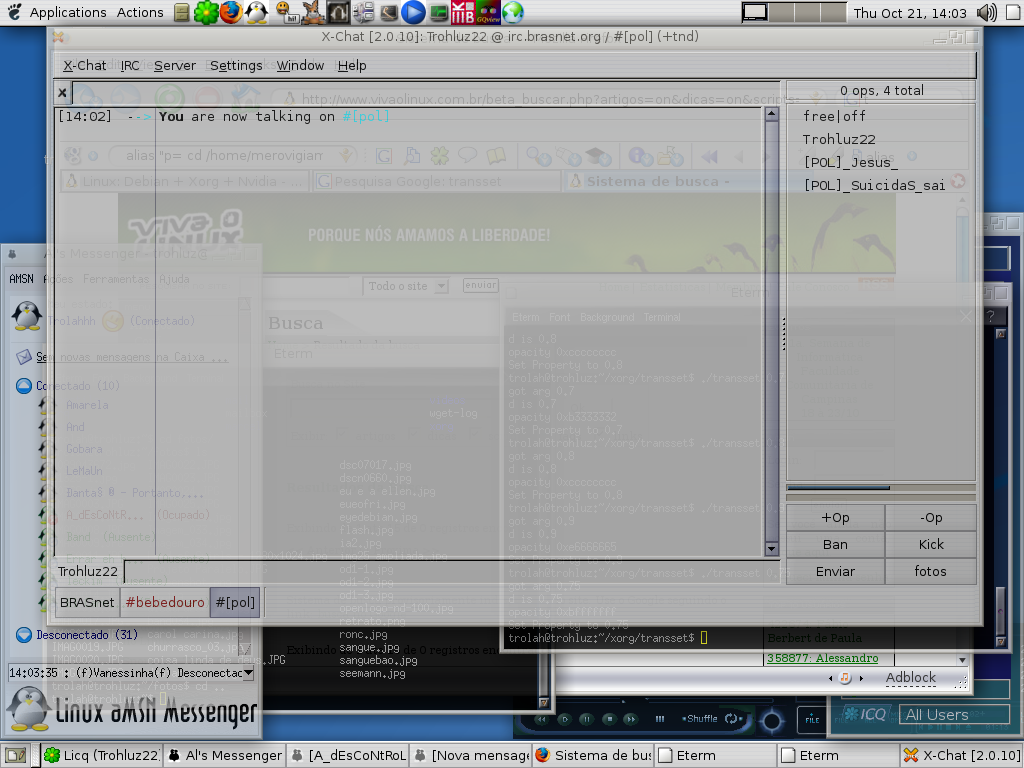Click the X-Chat chat scrollbar down arrow
This screenshot has width=1024, height=768.
tap(771, 549)
